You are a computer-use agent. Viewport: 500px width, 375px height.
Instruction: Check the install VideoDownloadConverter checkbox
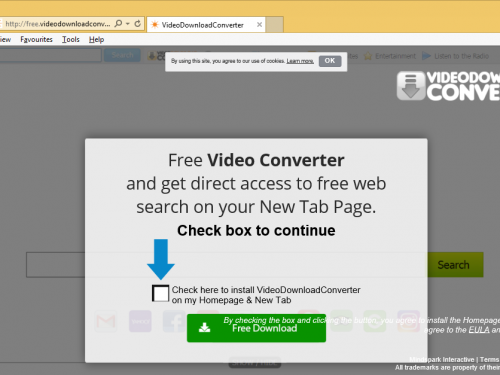pyautogui.click(x=160, y=293)
